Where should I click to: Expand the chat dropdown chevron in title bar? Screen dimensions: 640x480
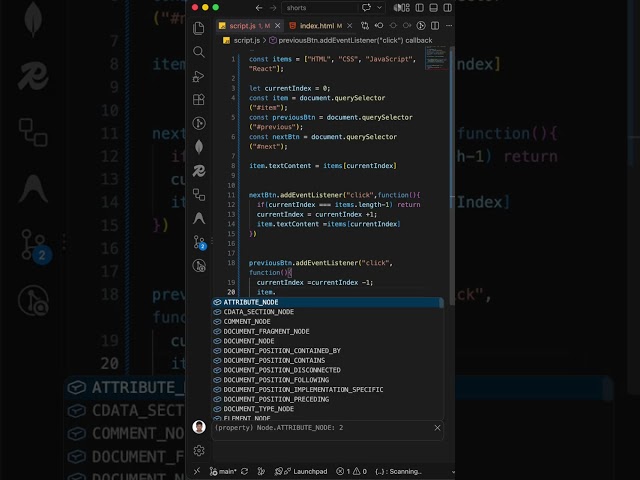(x=379, y=8)
